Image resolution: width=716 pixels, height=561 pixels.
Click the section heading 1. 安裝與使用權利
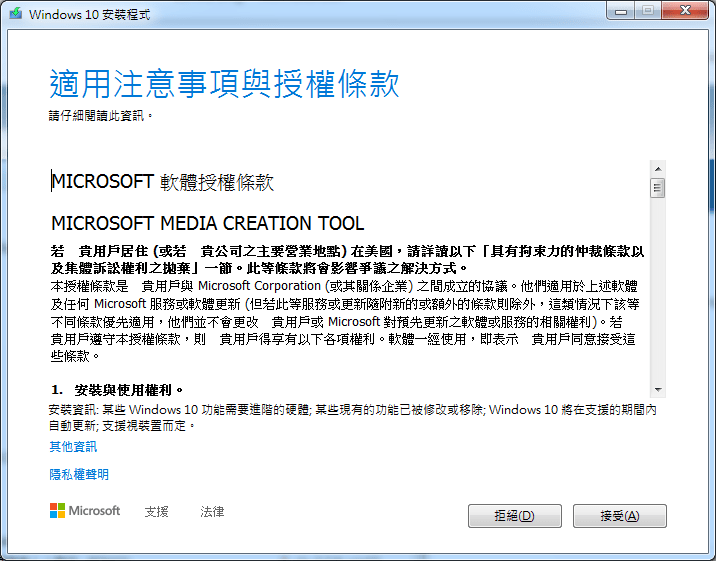(117, 390)
